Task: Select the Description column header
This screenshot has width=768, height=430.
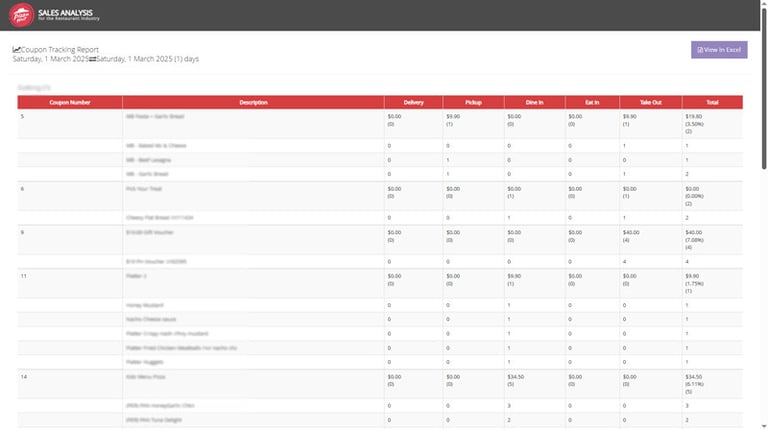Action: click(253, 102)
